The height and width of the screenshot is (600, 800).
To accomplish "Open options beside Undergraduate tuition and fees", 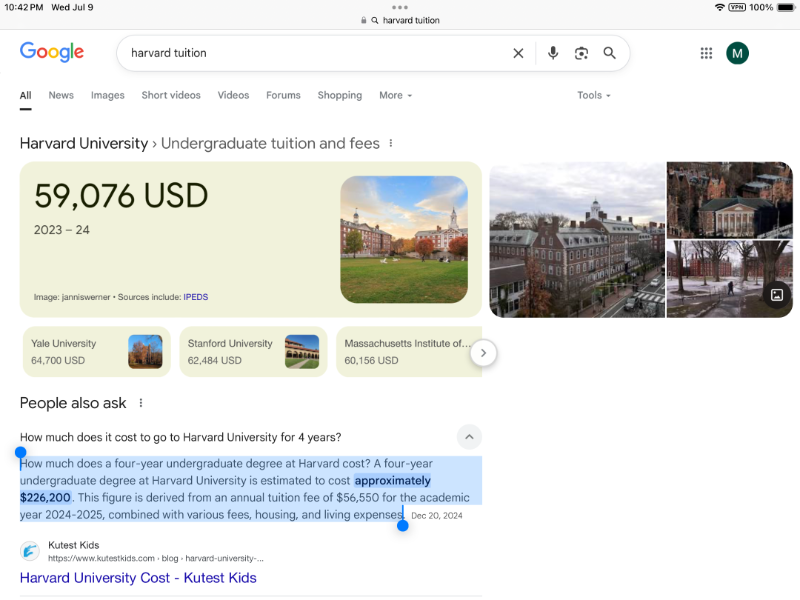I will (391, 143).
